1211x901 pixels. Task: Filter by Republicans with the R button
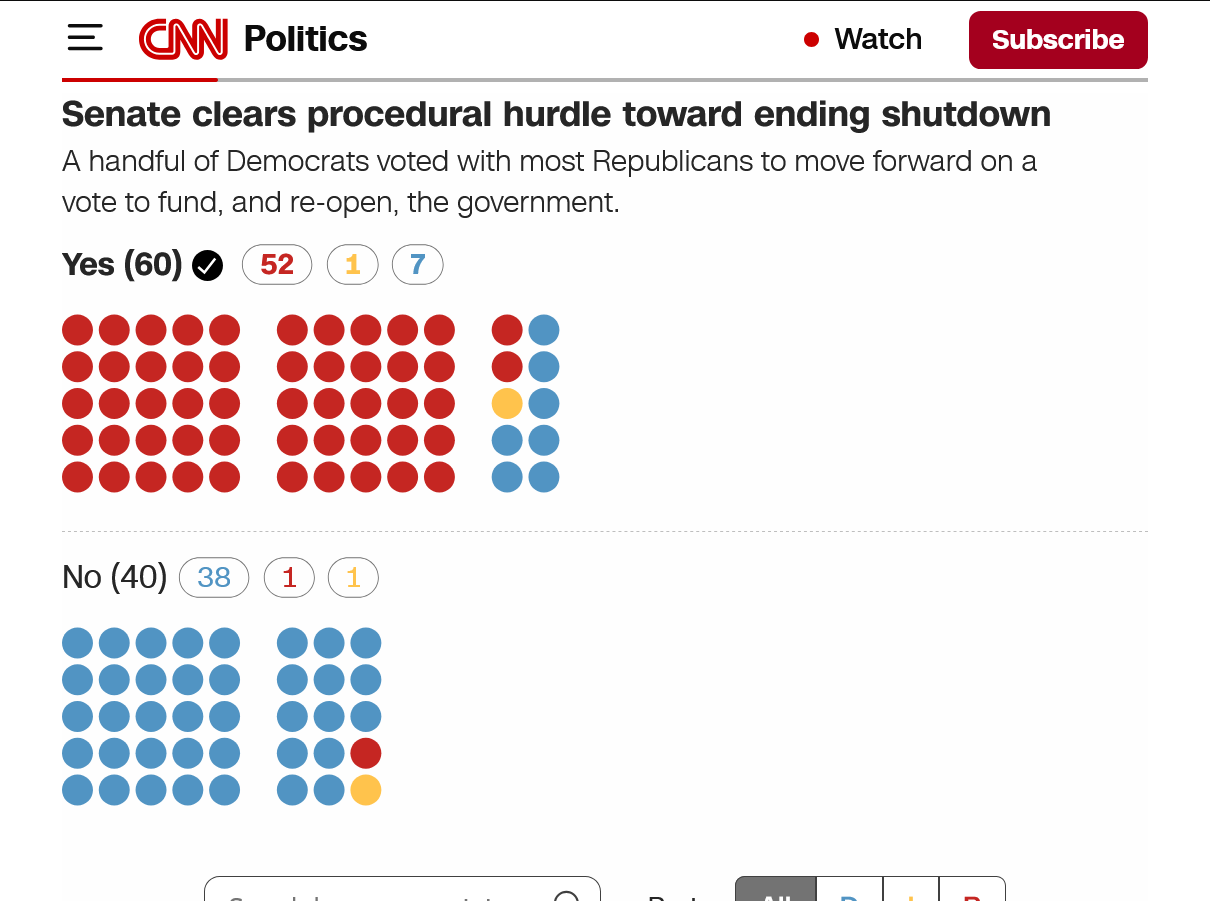(972, 891)
